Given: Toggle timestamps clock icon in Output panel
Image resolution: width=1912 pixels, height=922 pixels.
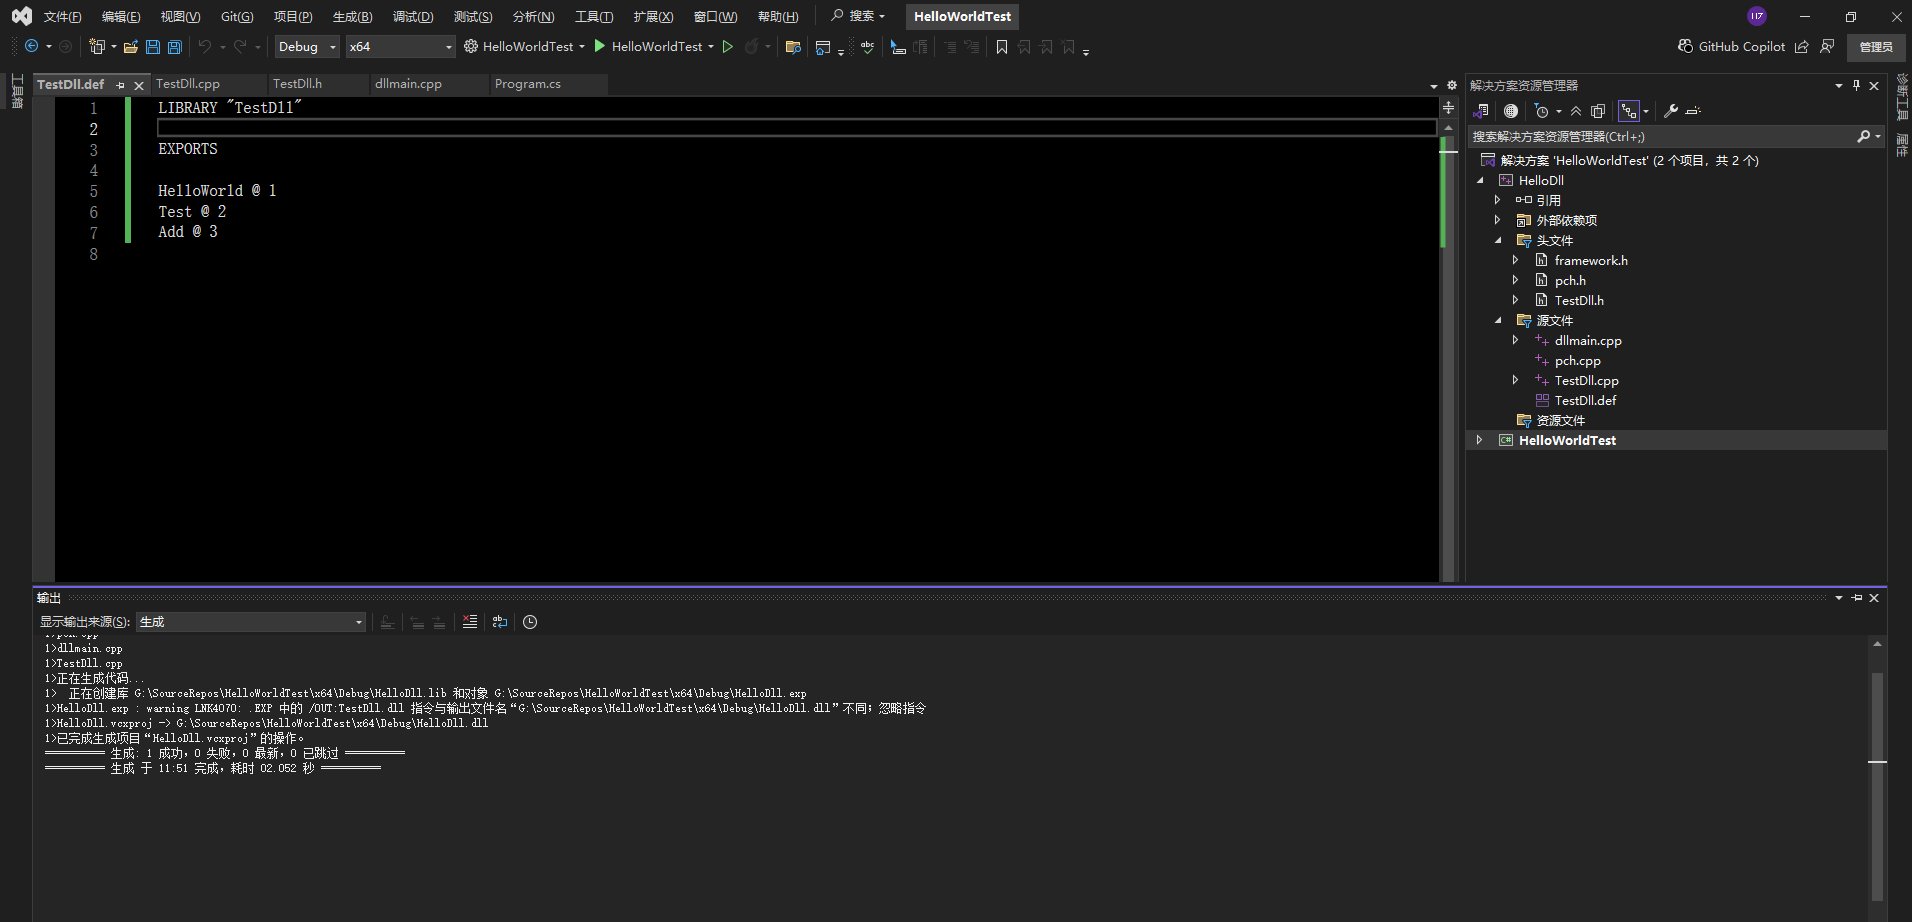Looking at the screenshot, I should 530,622.
